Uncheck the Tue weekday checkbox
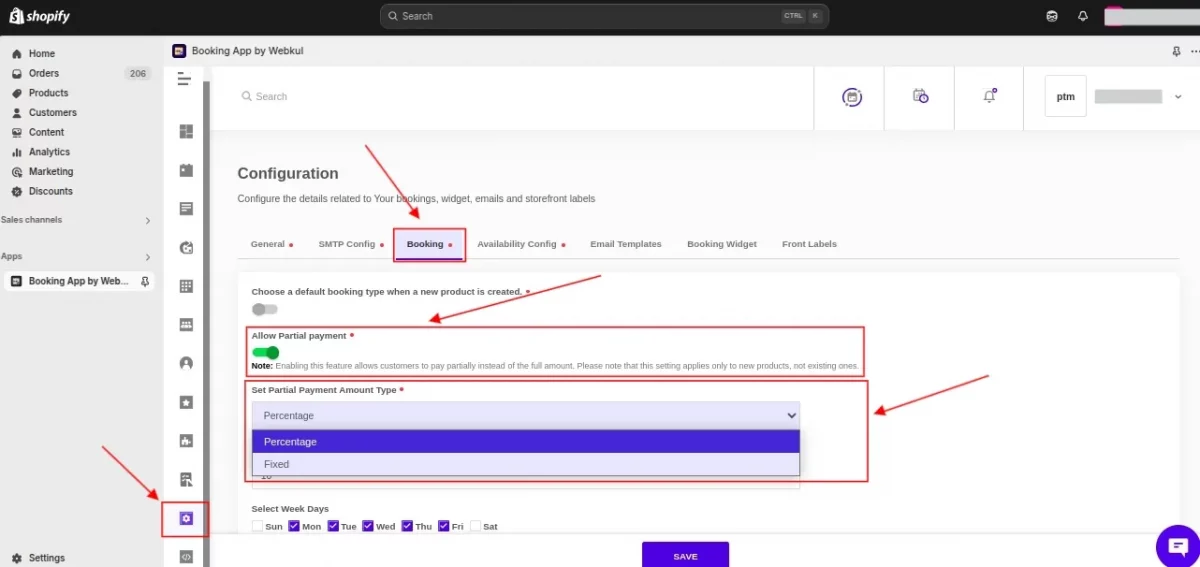This screenshot has height=567, width=1200. click(333, 526)
